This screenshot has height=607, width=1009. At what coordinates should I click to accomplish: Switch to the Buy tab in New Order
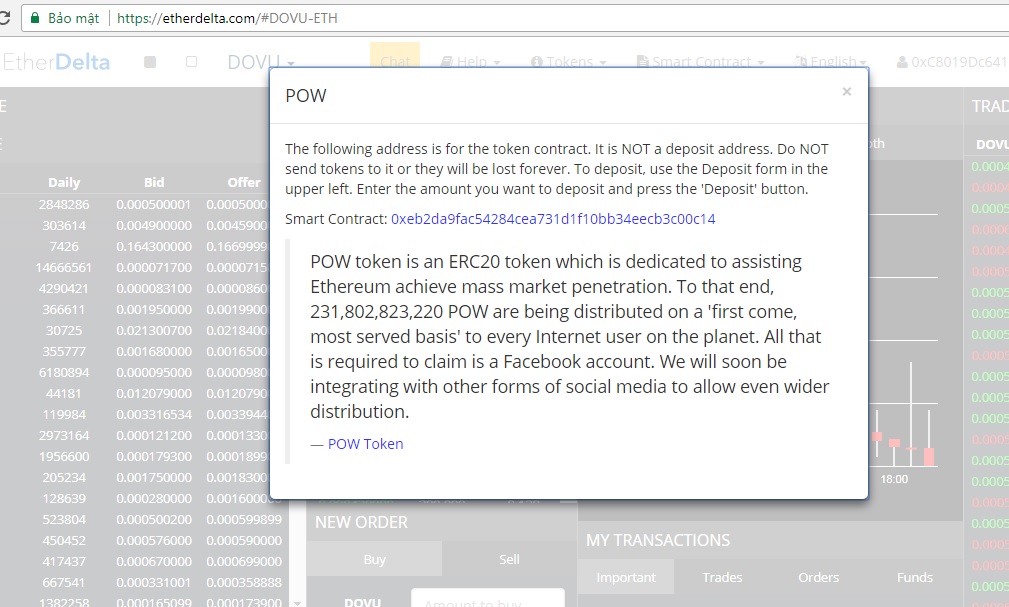click(x=375, y=559)
